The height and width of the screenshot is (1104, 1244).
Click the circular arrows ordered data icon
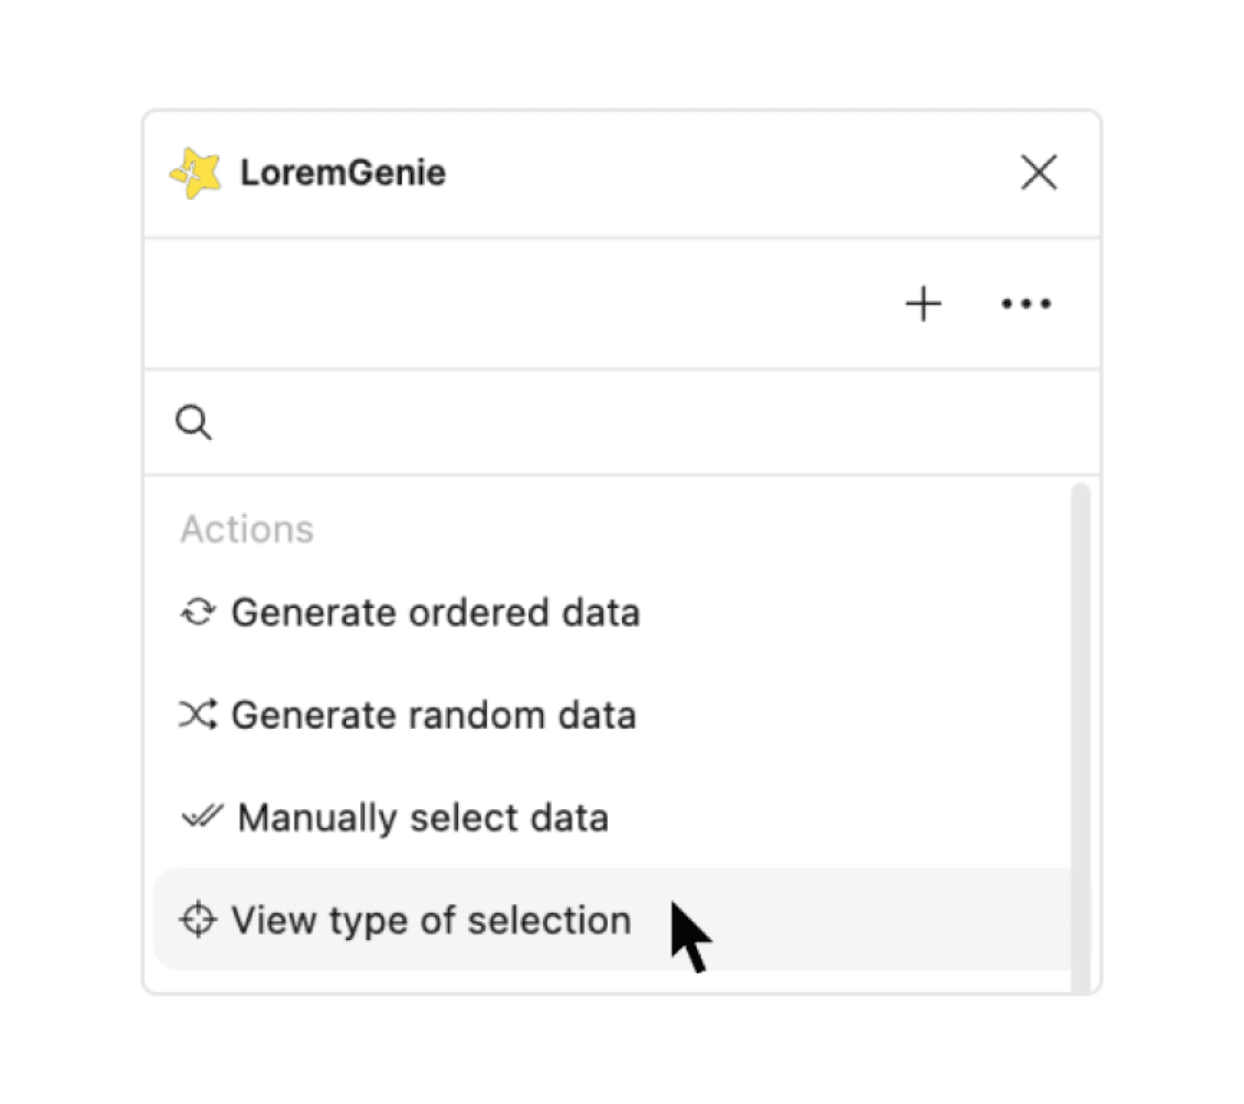point(197,612)
